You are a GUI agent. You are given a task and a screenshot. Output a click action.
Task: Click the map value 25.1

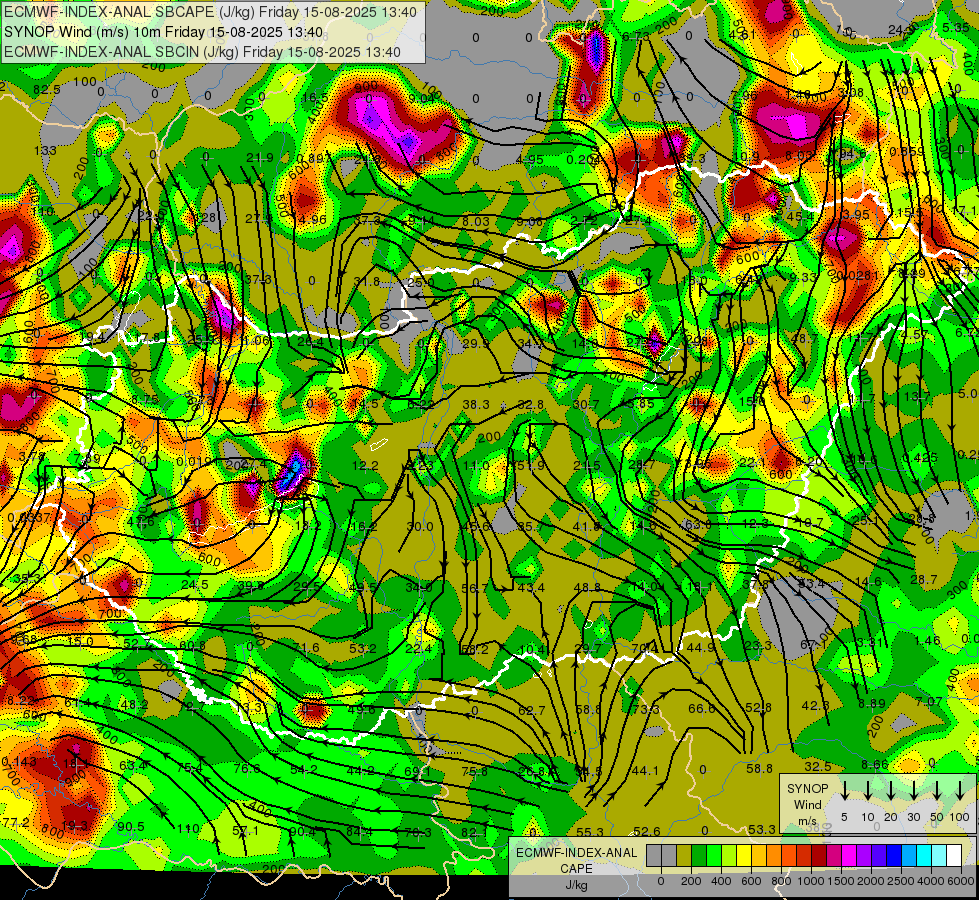click(x=865, y=520)
